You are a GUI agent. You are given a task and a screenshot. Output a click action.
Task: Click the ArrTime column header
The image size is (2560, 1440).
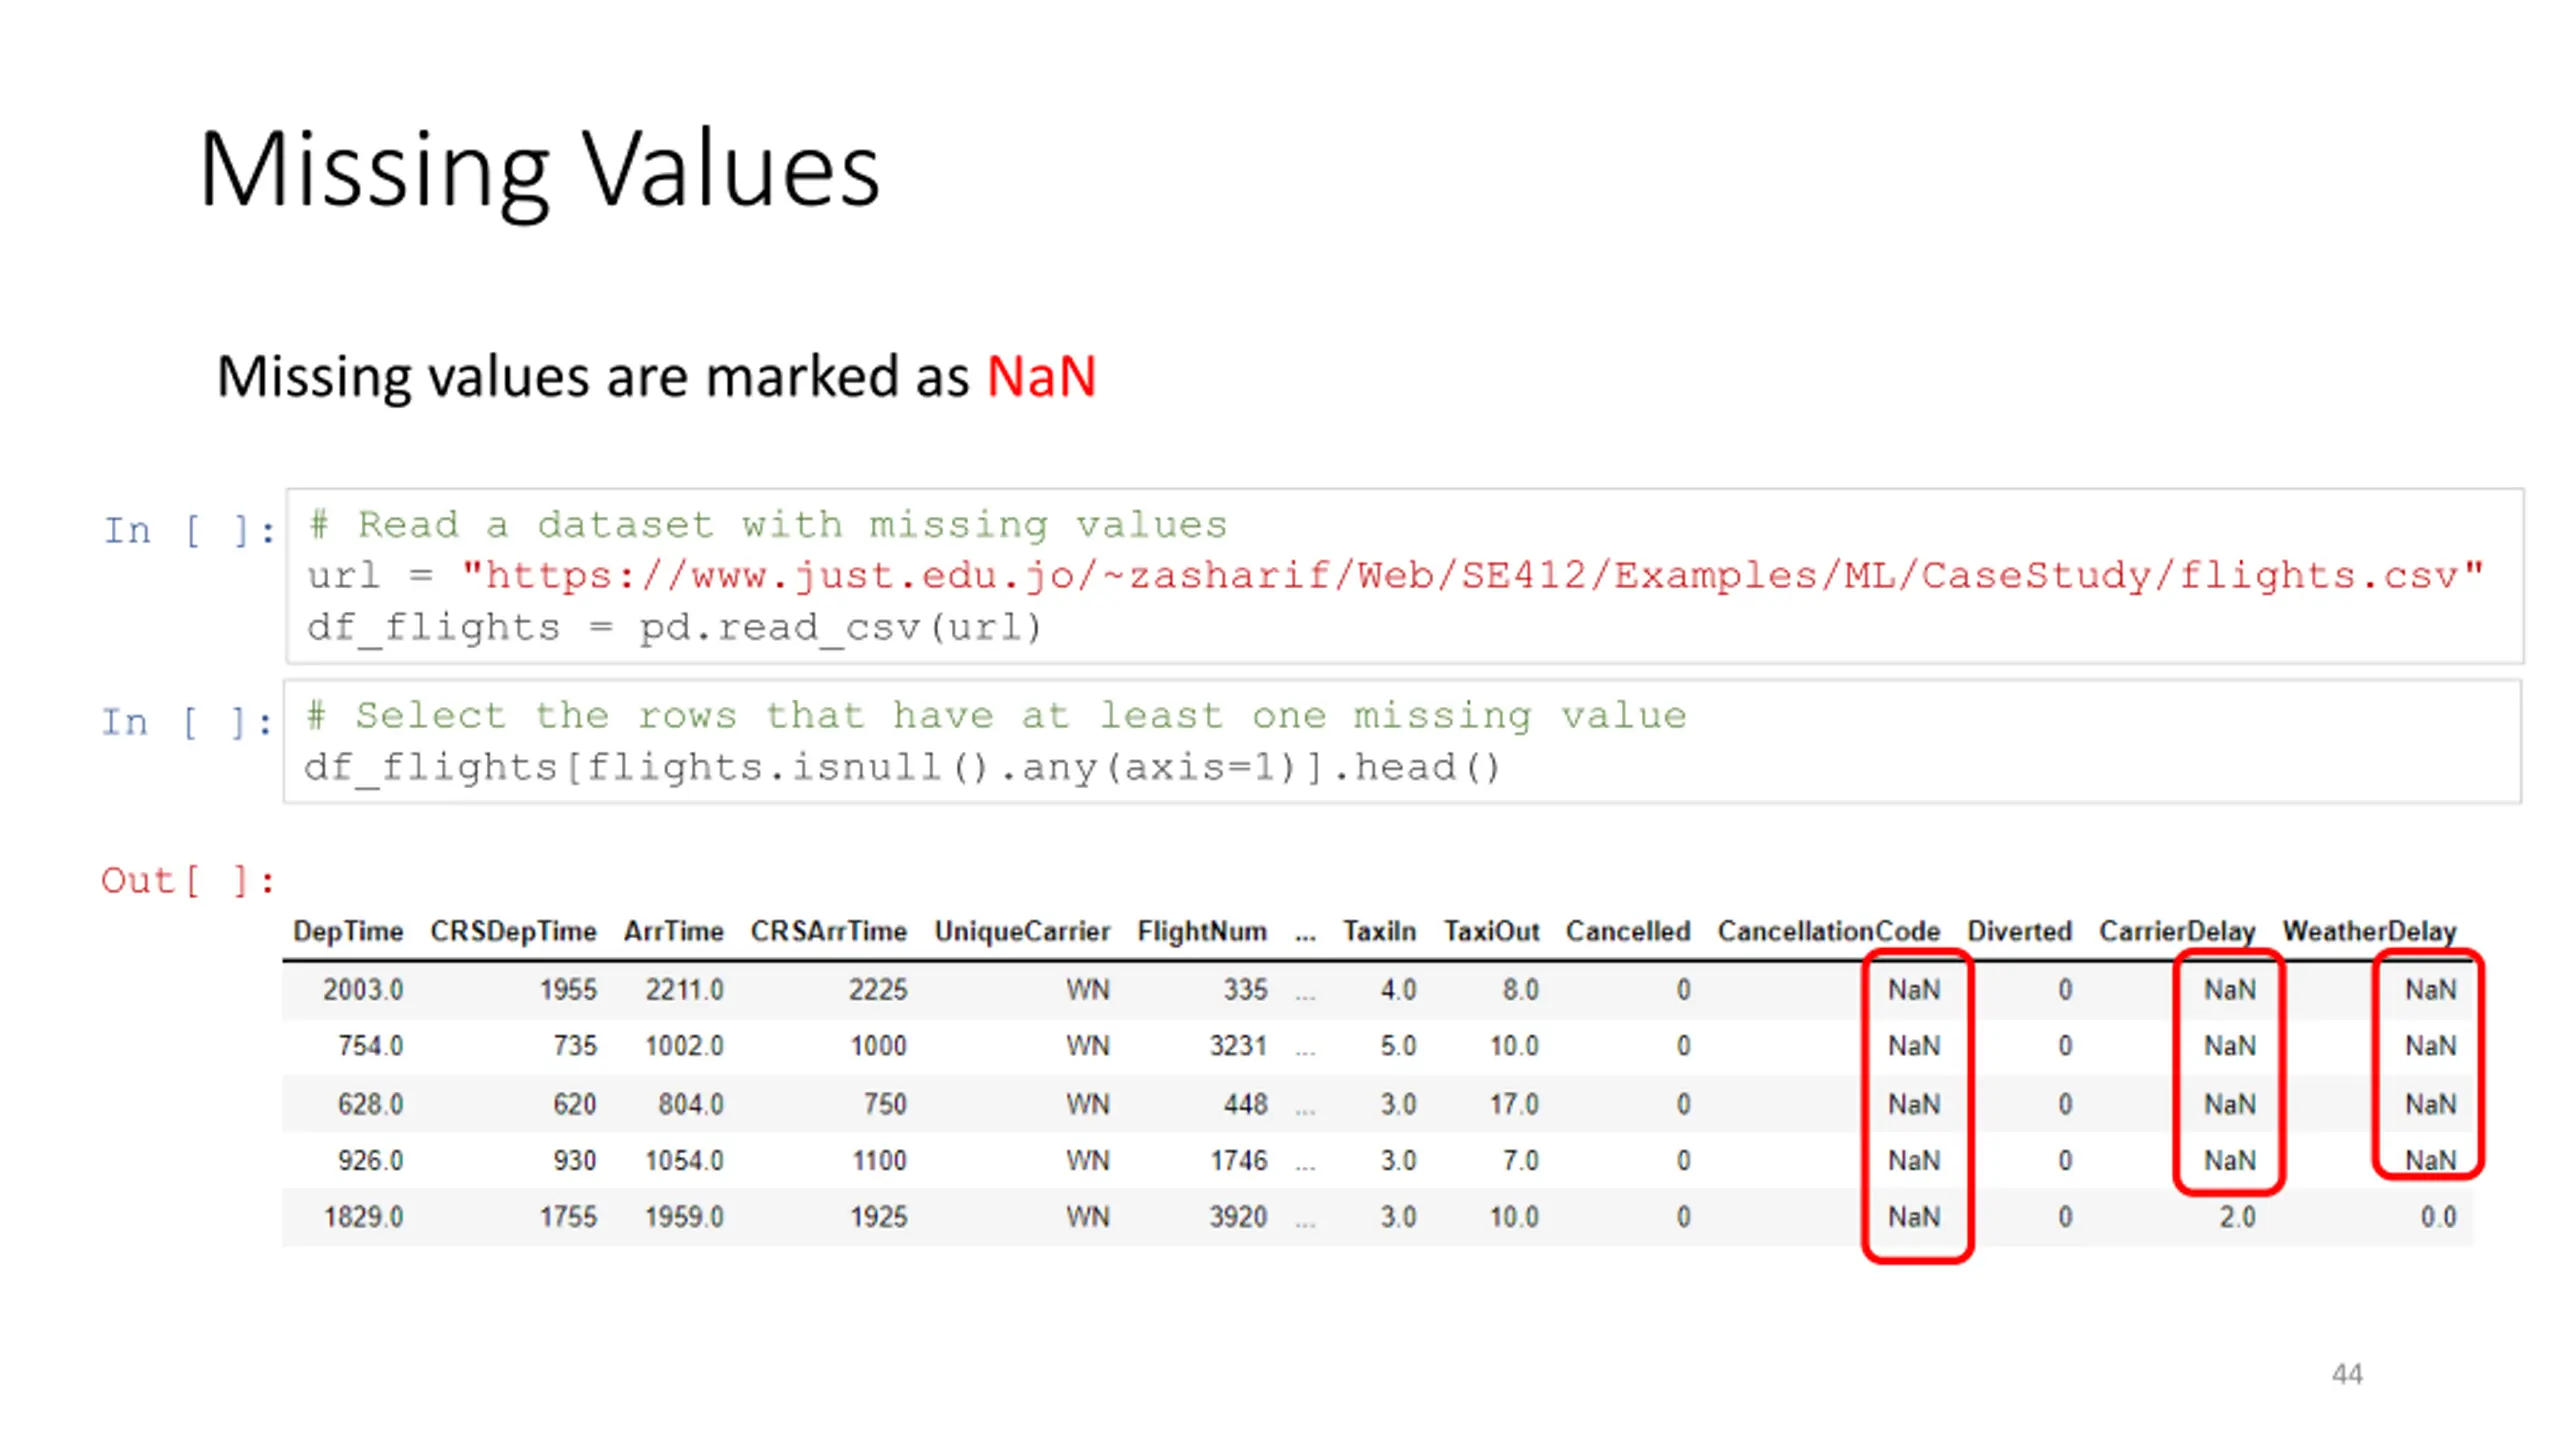tap(673, 931)
